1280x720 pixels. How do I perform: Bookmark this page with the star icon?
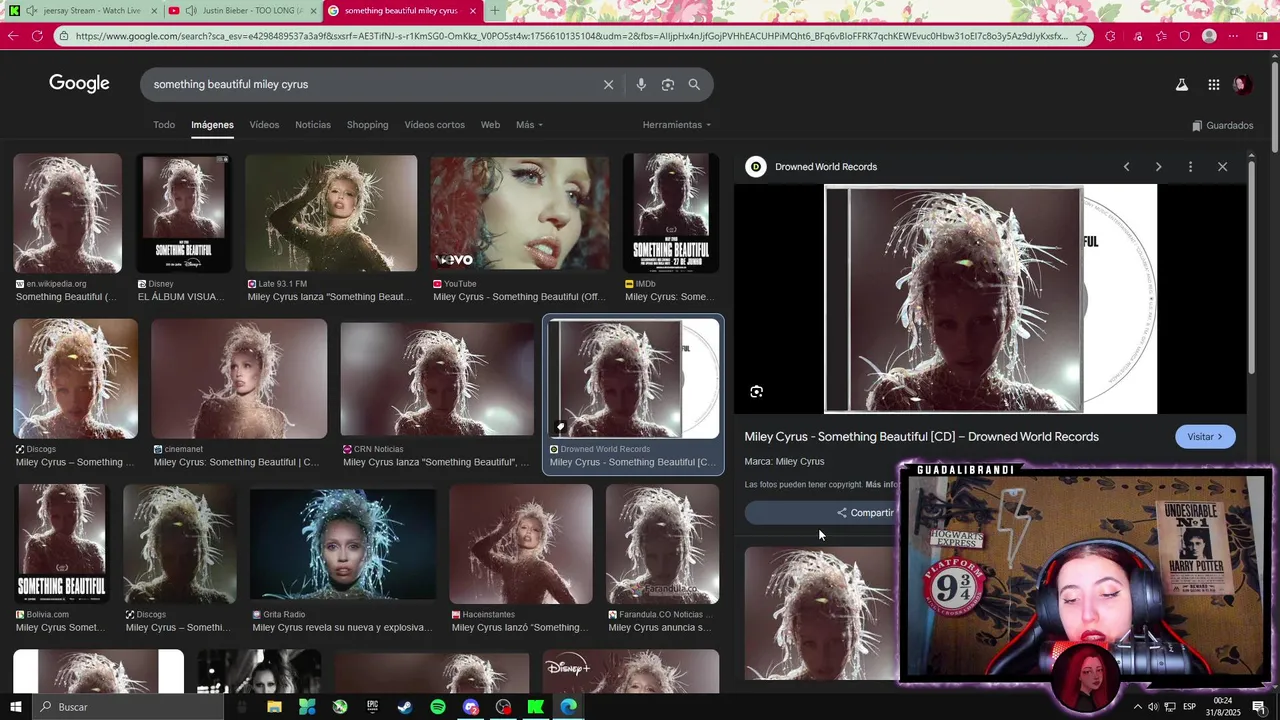(1081, 36)
